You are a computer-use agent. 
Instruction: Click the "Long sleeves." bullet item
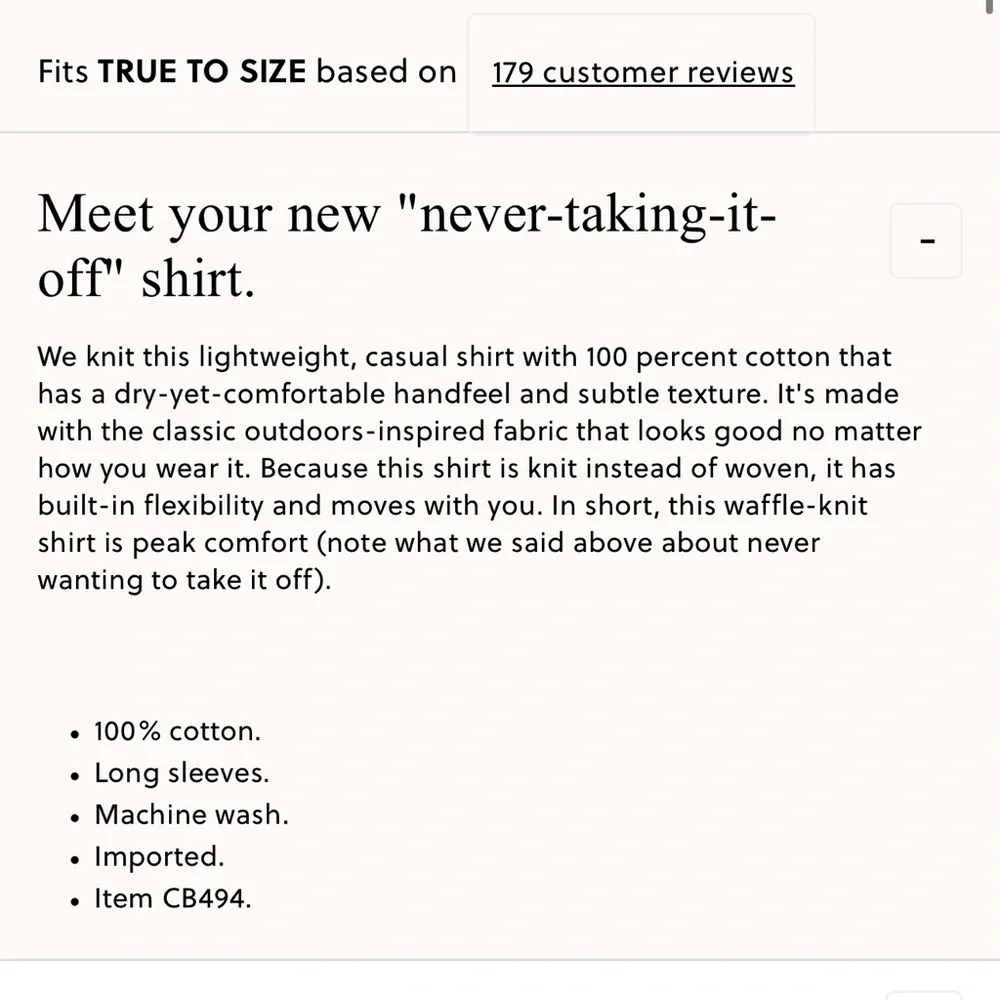182,773
